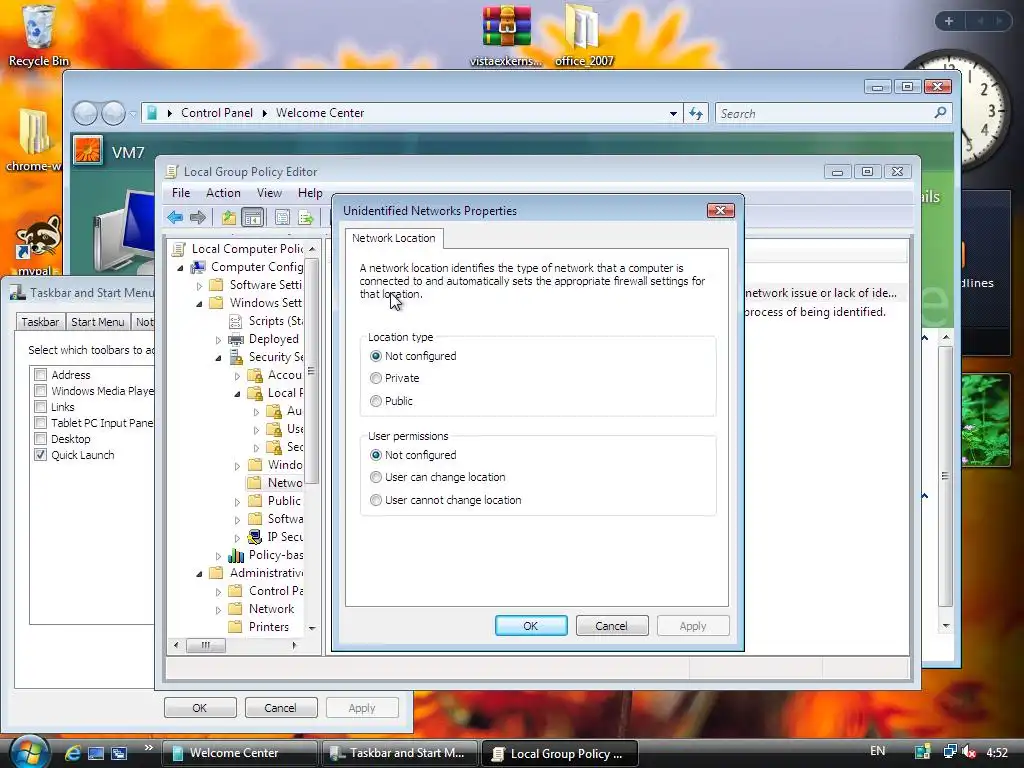Screen dimensions: 1024x768
Task: Uncheck the Quick Launch toolbar checkbox
Action: point(40,455)
